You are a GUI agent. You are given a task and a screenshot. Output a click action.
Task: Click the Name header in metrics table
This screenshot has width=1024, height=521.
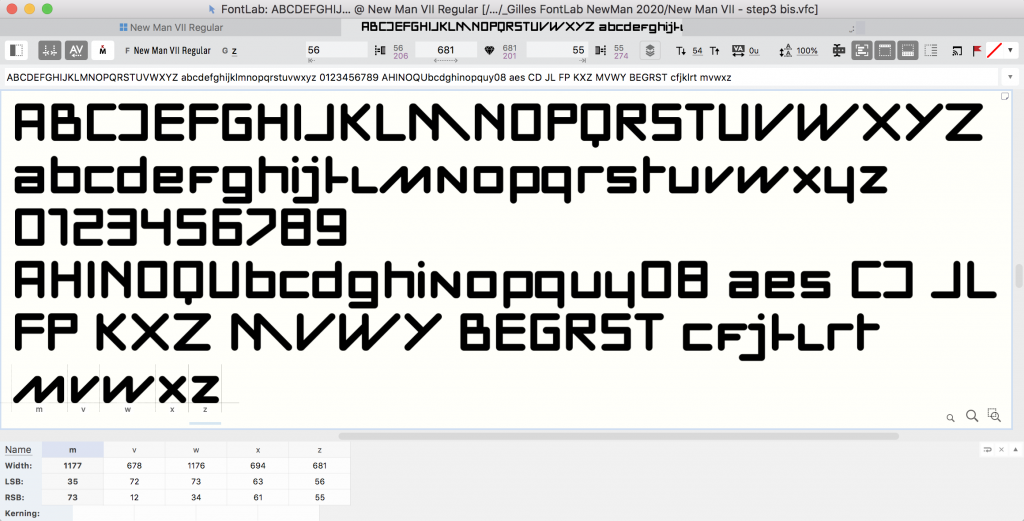(18, 450)
